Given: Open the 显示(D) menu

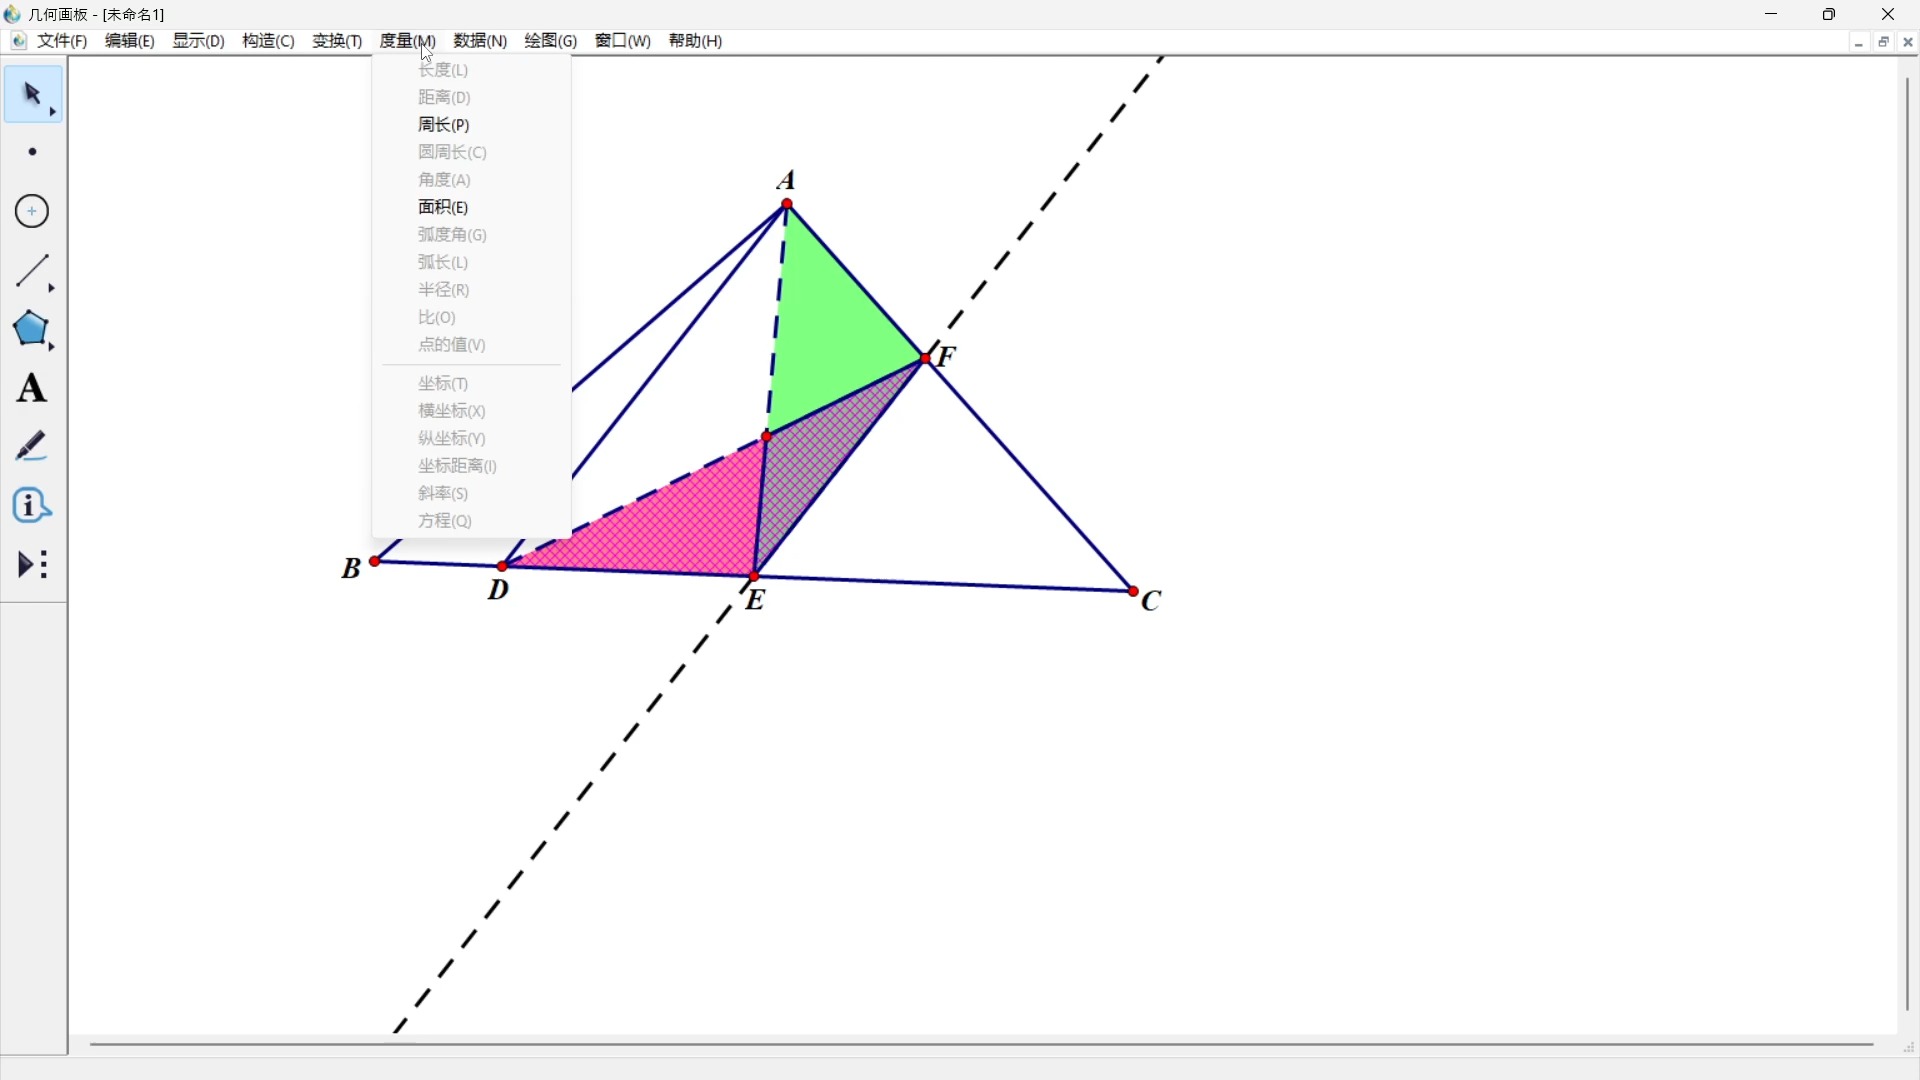Looking at the screenshot, I should (x=199, y=41).
